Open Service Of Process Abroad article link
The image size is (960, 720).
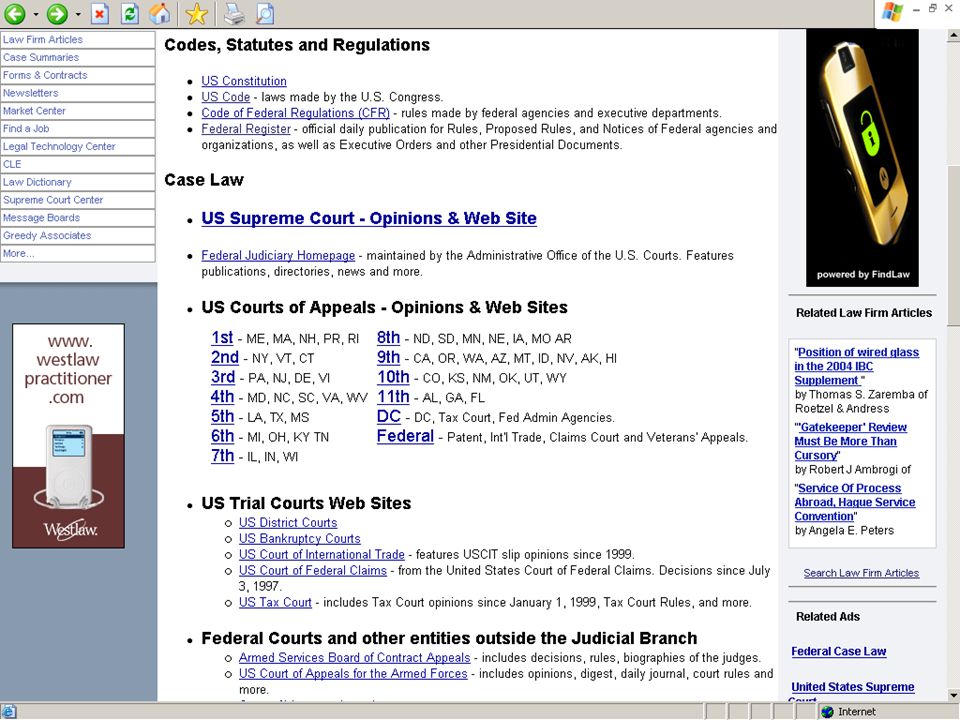(x=855, y=502)
